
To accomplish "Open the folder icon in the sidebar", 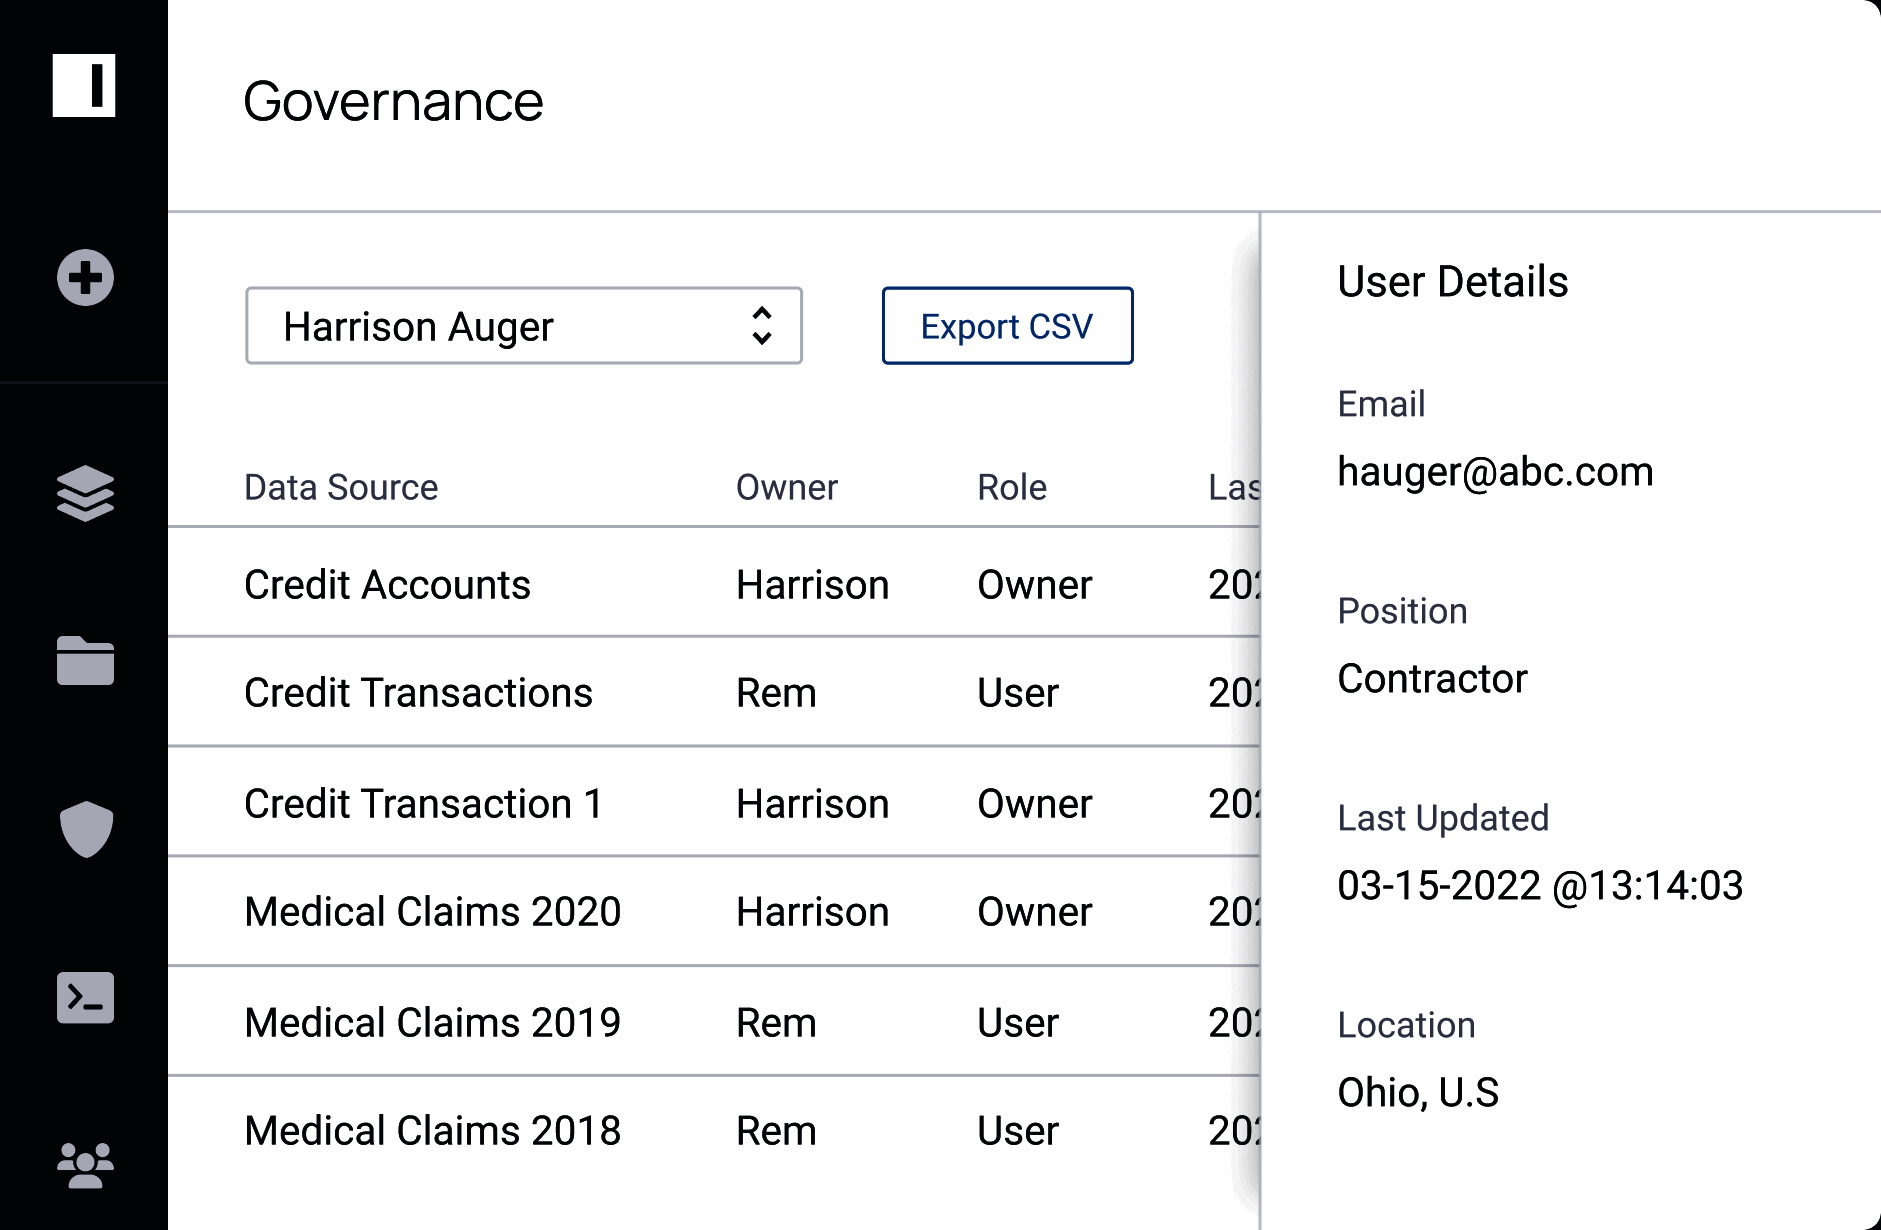I will 85,661.
